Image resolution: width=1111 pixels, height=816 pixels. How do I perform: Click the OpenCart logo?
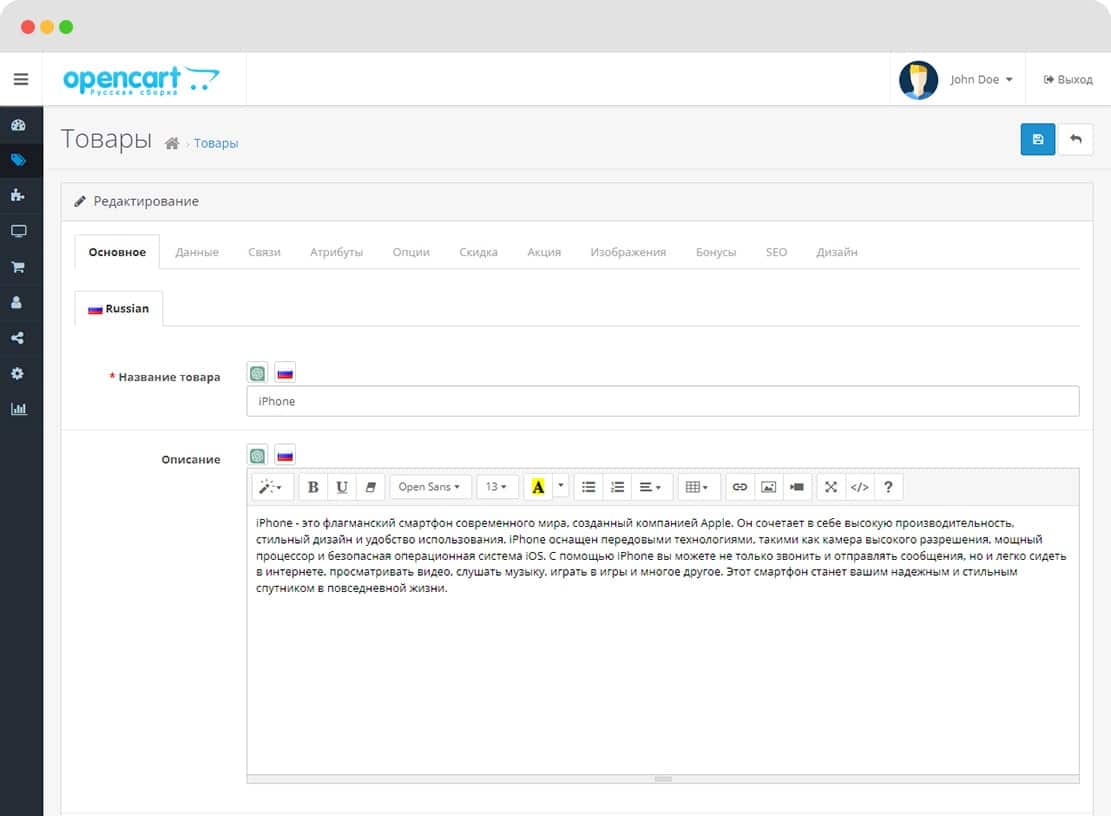pyautogui.click(x=142, y=79)
